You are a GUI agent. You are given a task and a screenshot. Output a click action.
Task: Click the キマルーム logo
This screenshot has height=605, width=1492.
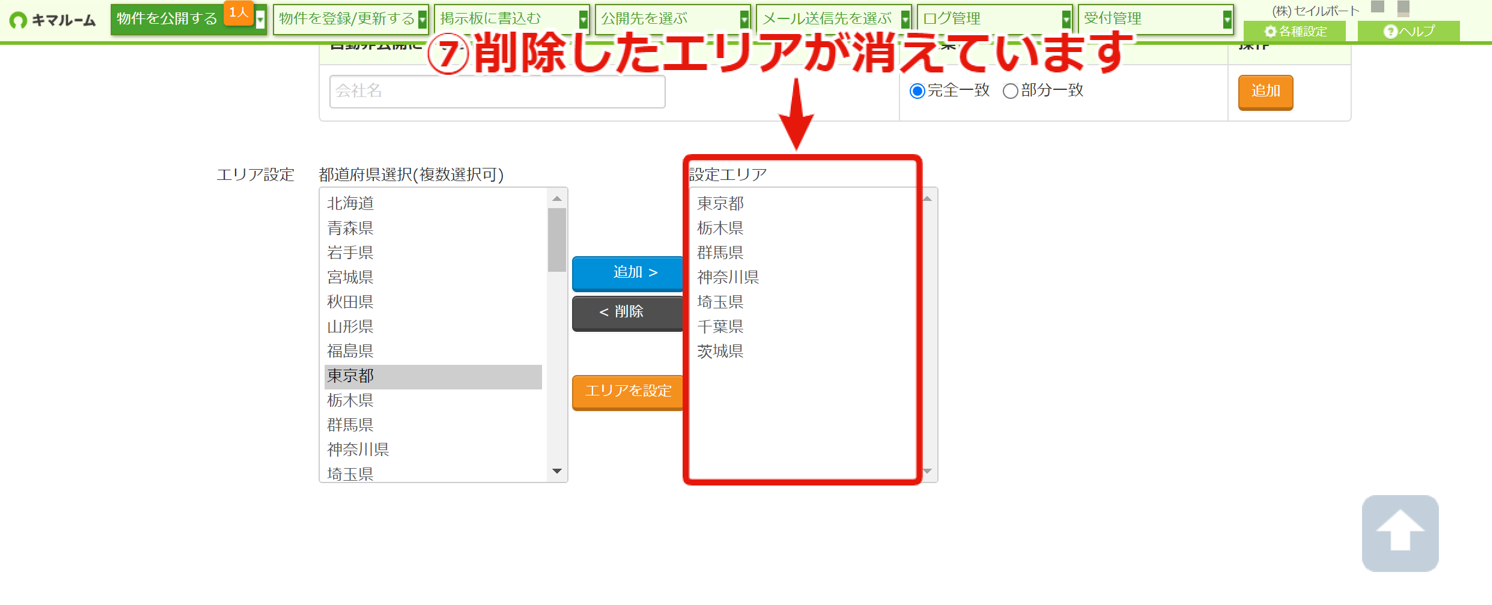coord(53,20)
